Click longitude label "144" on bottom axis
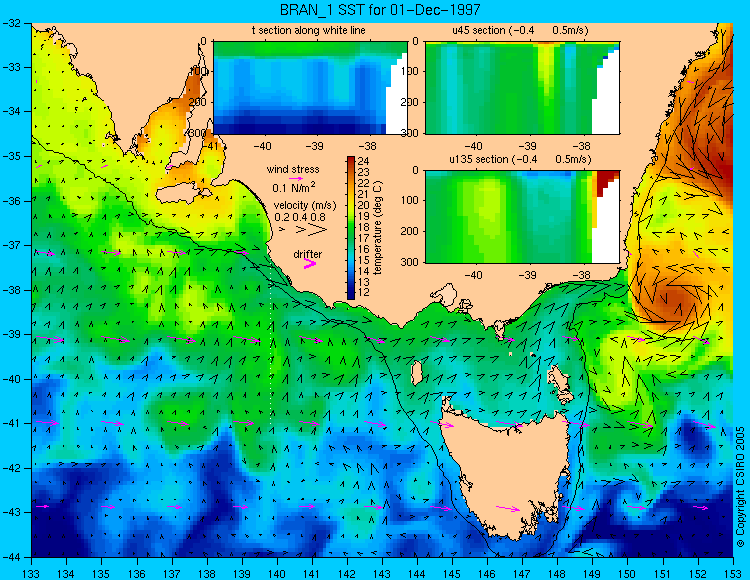 coord(417,573)
